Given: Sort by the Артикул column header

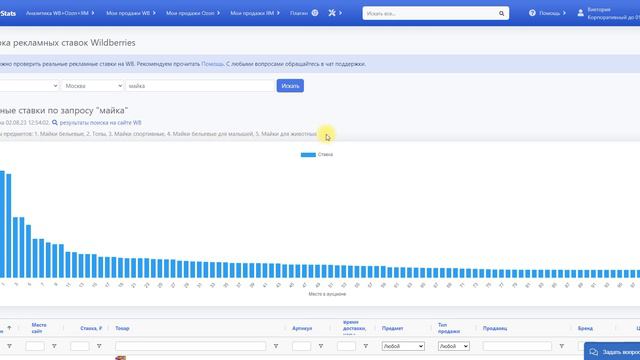Looking at the screenshot, I should 302,328.
